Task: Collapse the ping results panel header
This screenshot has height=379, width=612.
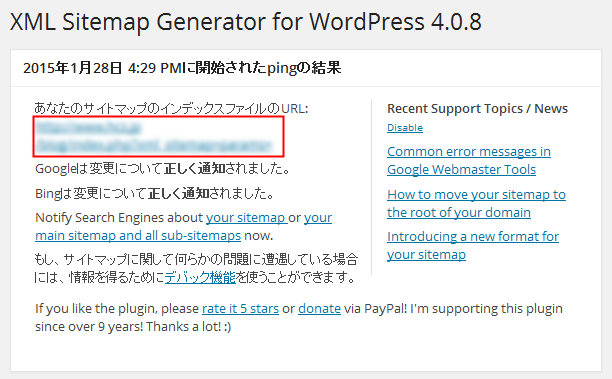Action: tap(306, 68)
